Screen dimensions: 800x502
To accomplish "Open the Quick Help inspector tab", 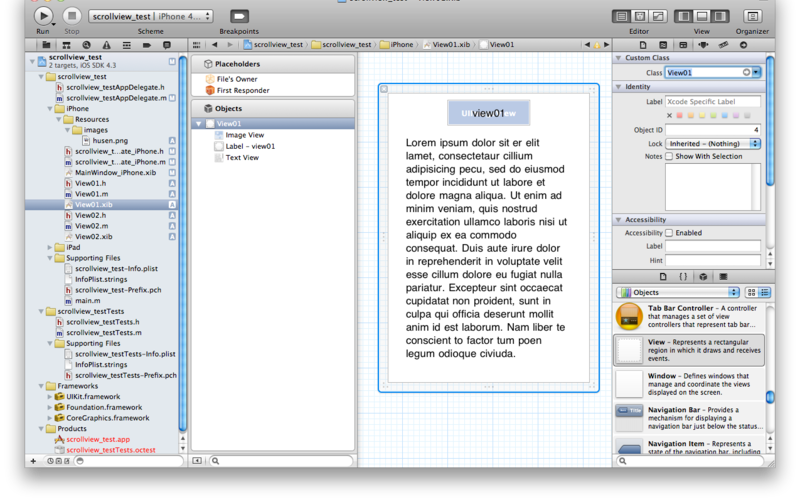I will point(663,45).
